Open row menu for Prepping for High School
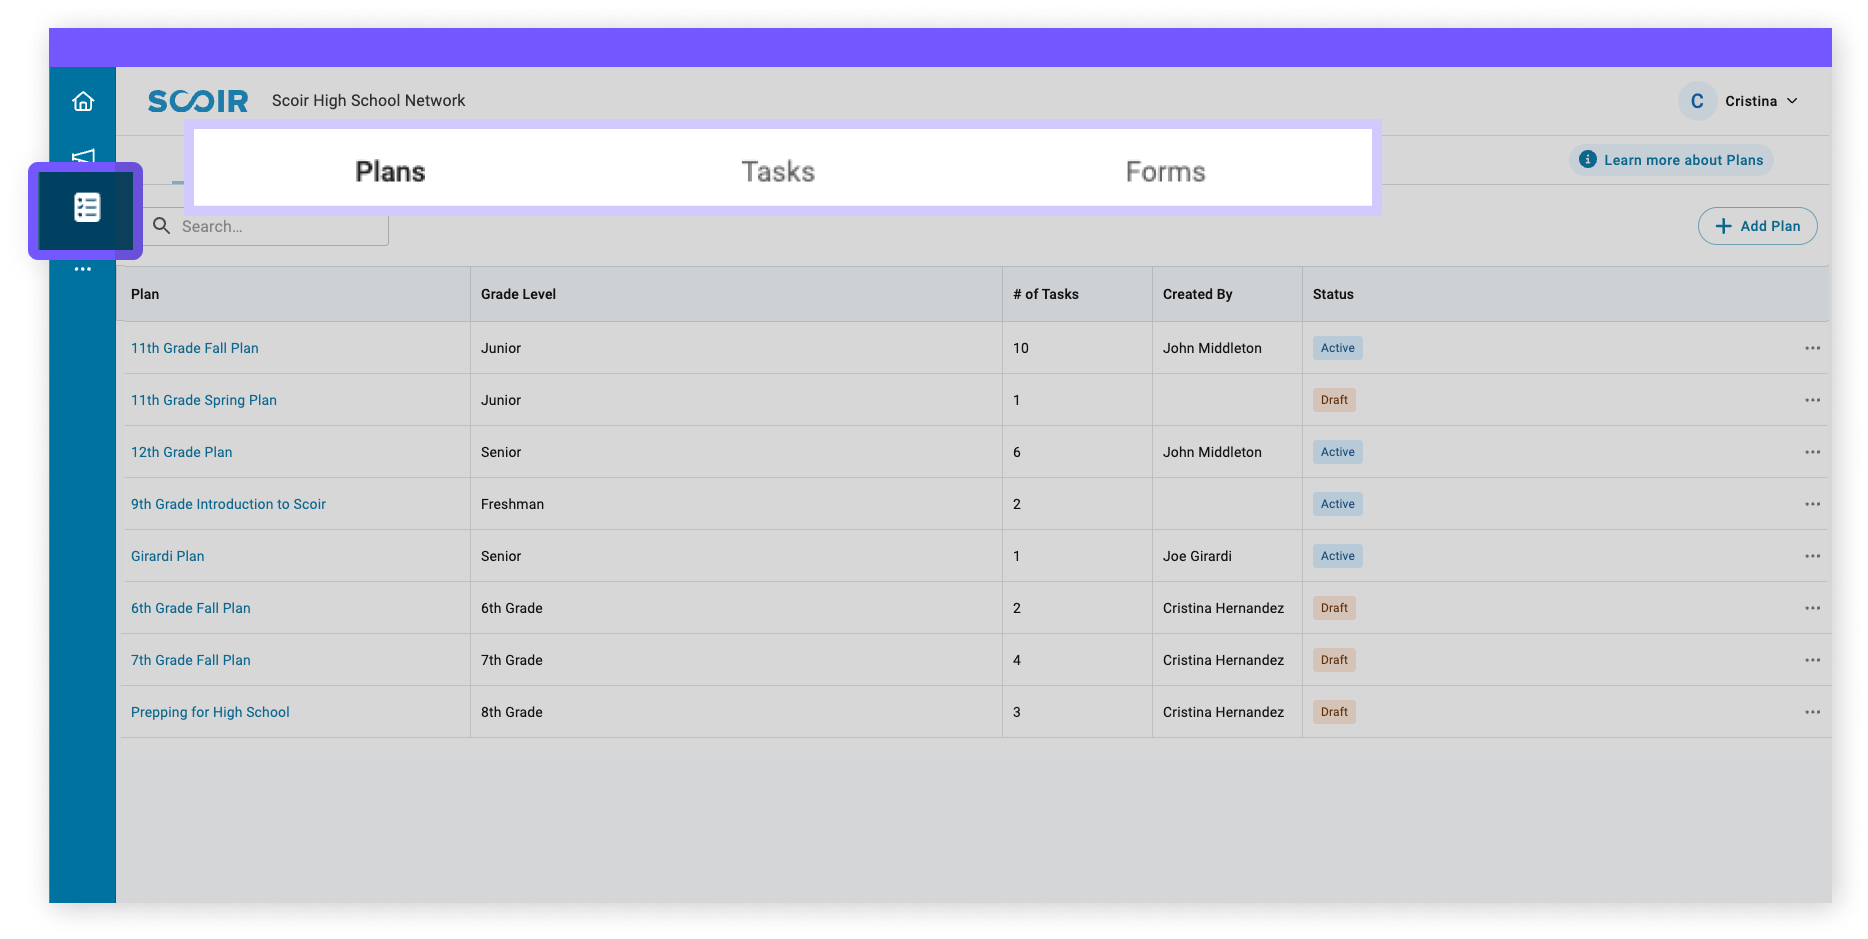The width and height of the screenshot is (1868, 939). coord(1812,712)
